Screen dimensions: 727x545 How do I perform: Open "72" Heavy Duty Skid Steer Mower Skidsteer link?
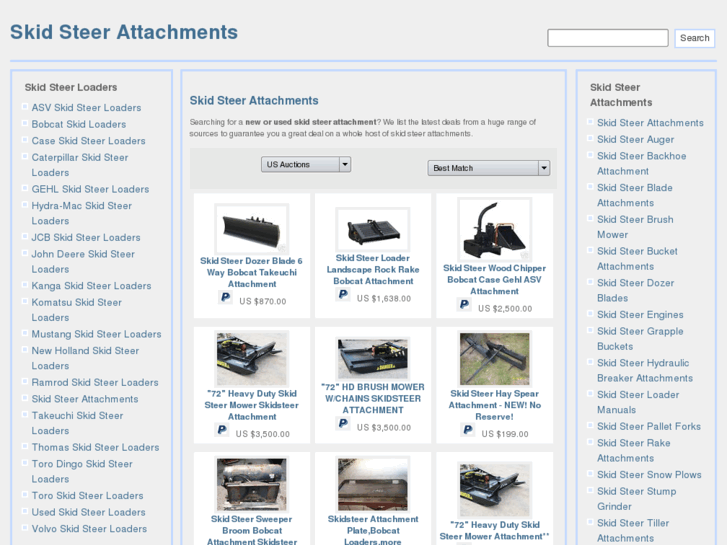pos(252,405)
